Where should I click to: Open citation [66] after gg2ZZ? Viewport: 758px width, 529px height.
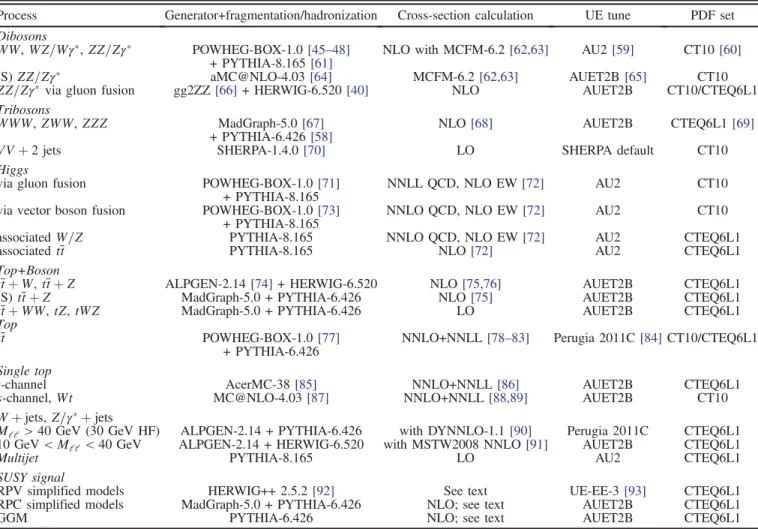pyautogui.click(x=226, y=90)
